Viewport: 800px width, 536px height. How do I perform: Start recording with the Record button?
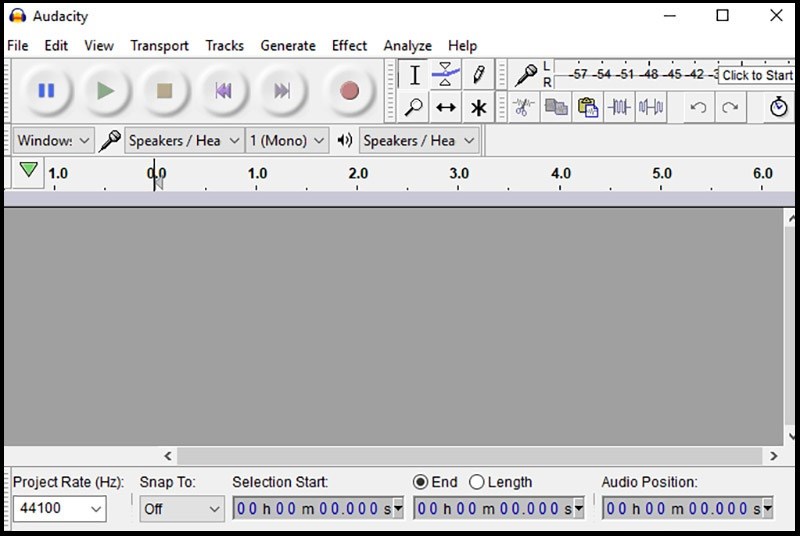click(x=348, y=91)
